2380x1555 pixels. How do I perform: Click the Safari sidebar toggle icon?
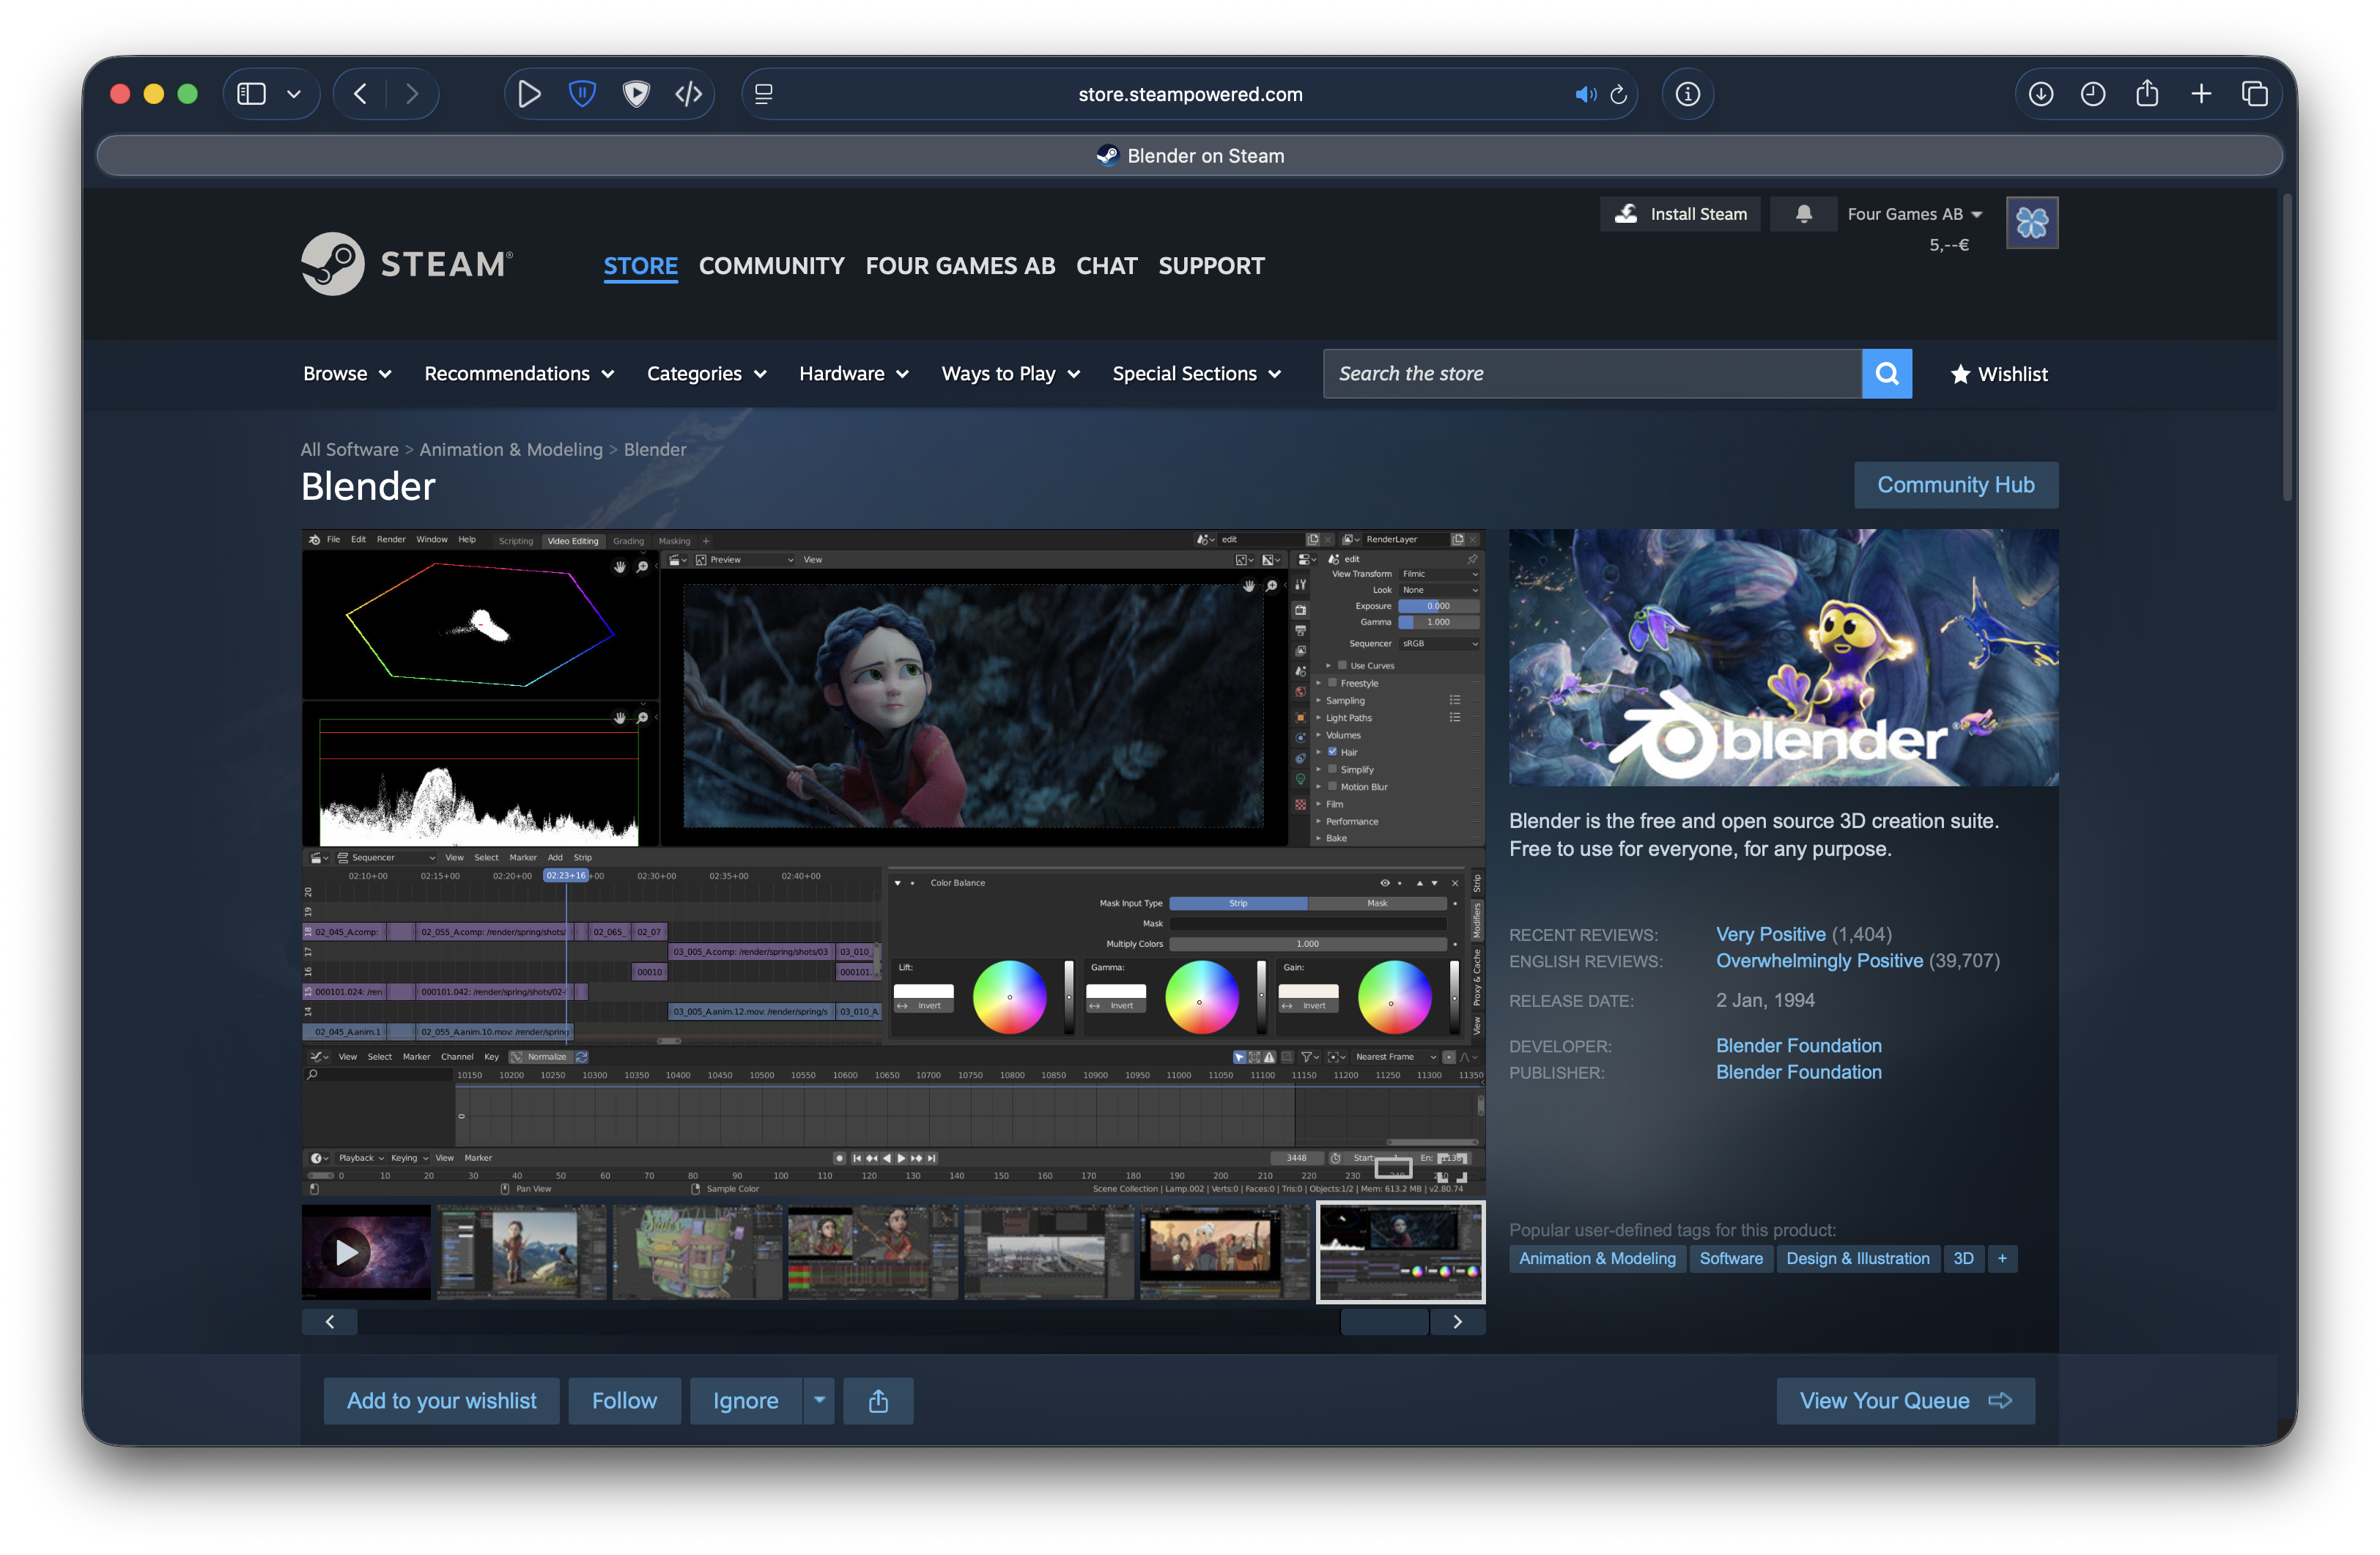[251, 94]
